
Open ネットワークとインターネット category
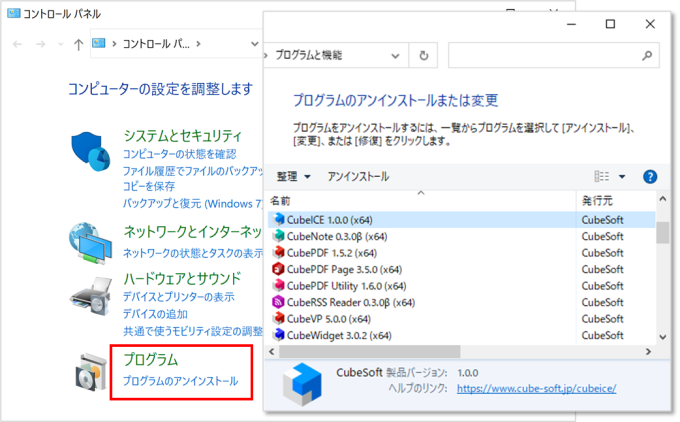coord(193,232)
